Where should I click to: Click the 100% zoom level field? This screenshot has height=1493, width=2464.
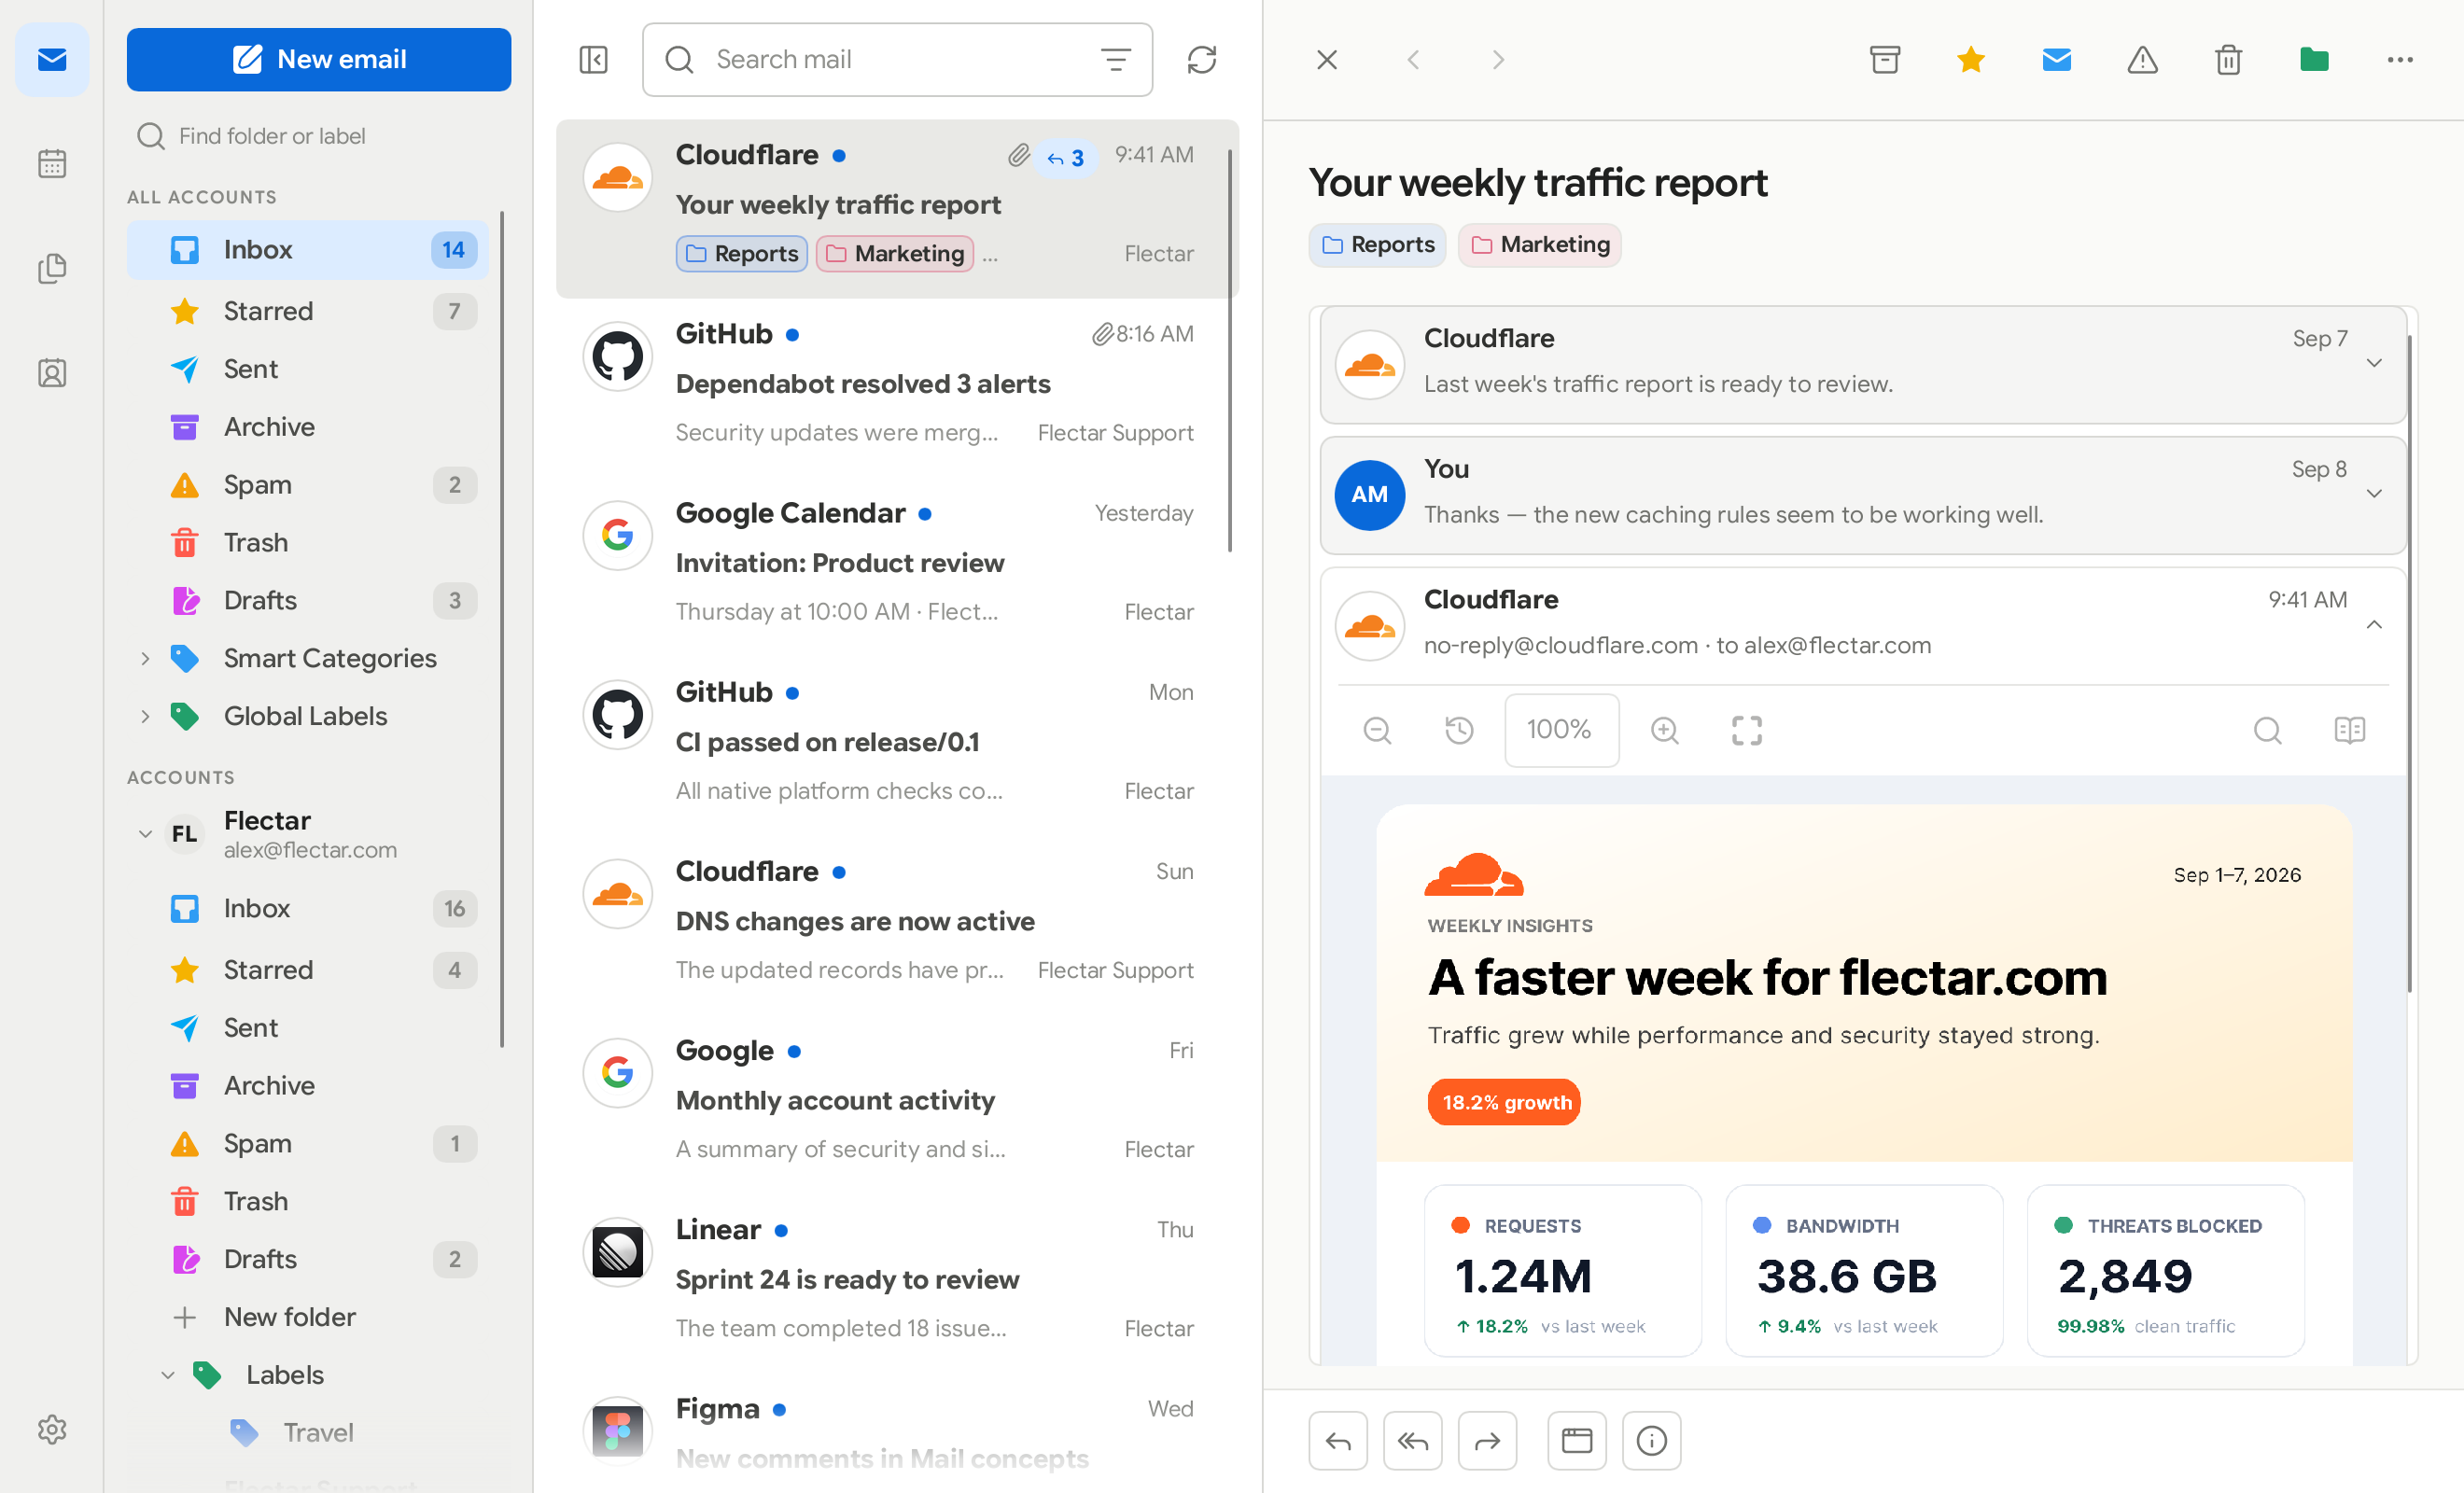pyautogui.click(x=1561, y=730)
